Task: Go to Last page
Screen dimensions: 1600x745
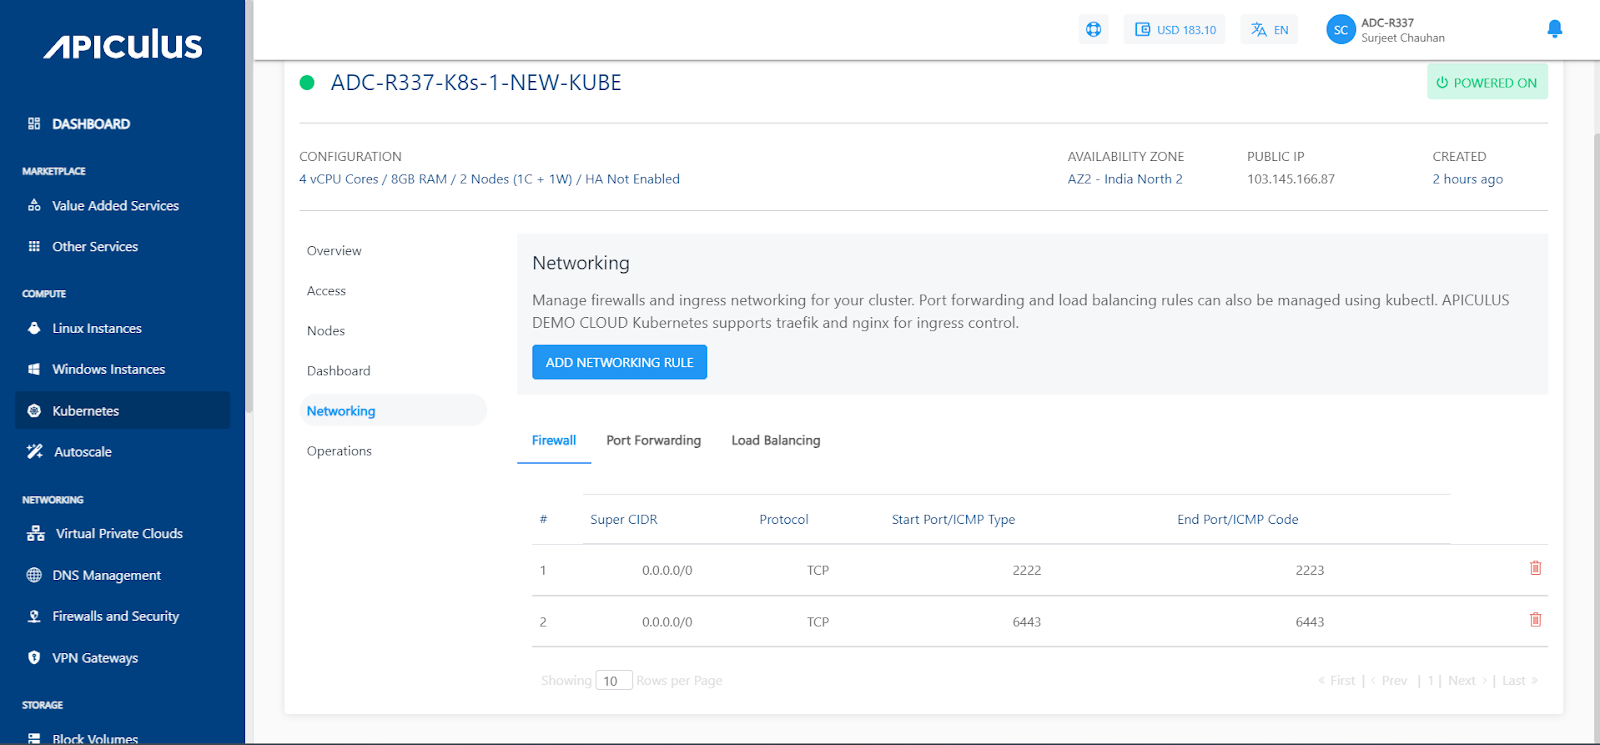Action: point(1520,681)
